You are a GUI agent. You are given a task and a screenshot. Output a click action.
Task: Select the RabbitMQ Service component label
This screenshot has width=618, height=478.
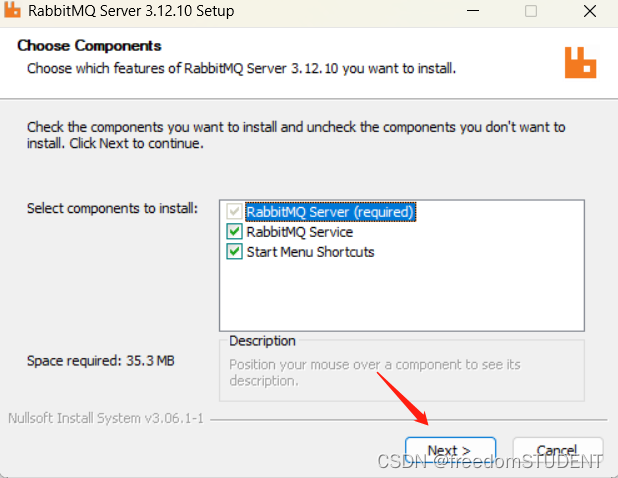click(299, 232)
